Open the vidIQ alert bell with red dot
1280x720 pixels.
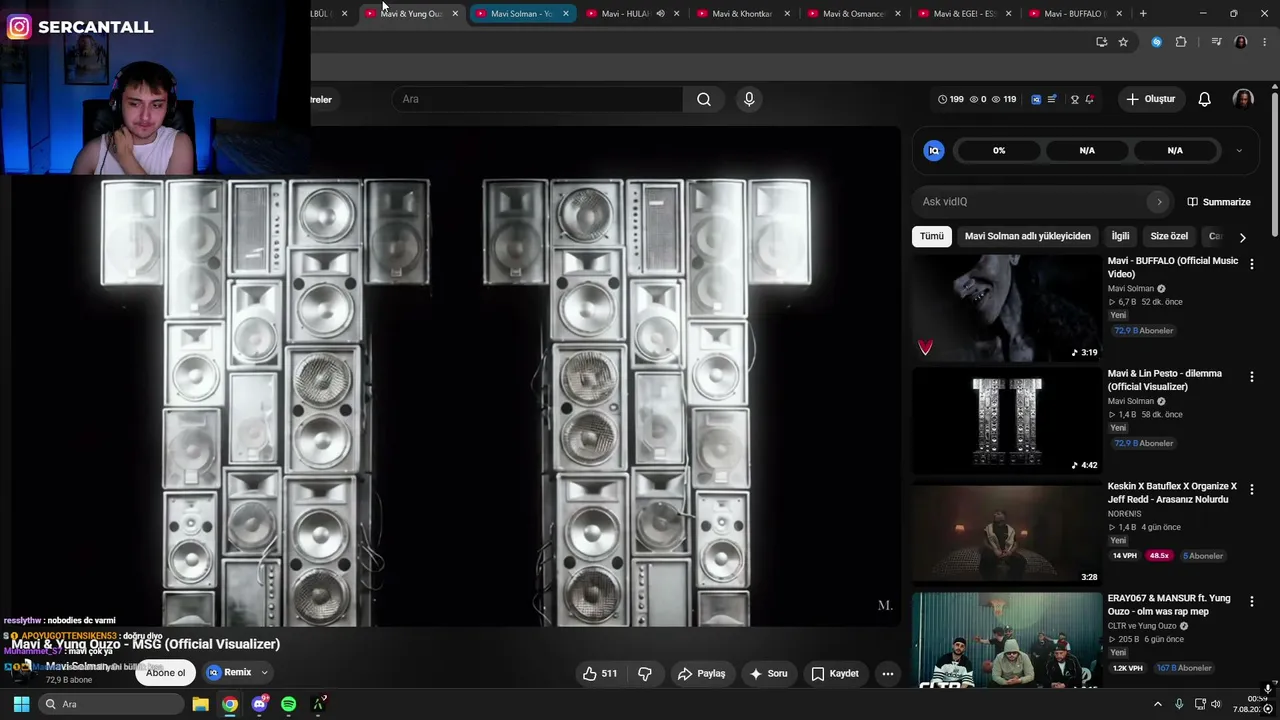[1089, 99]
